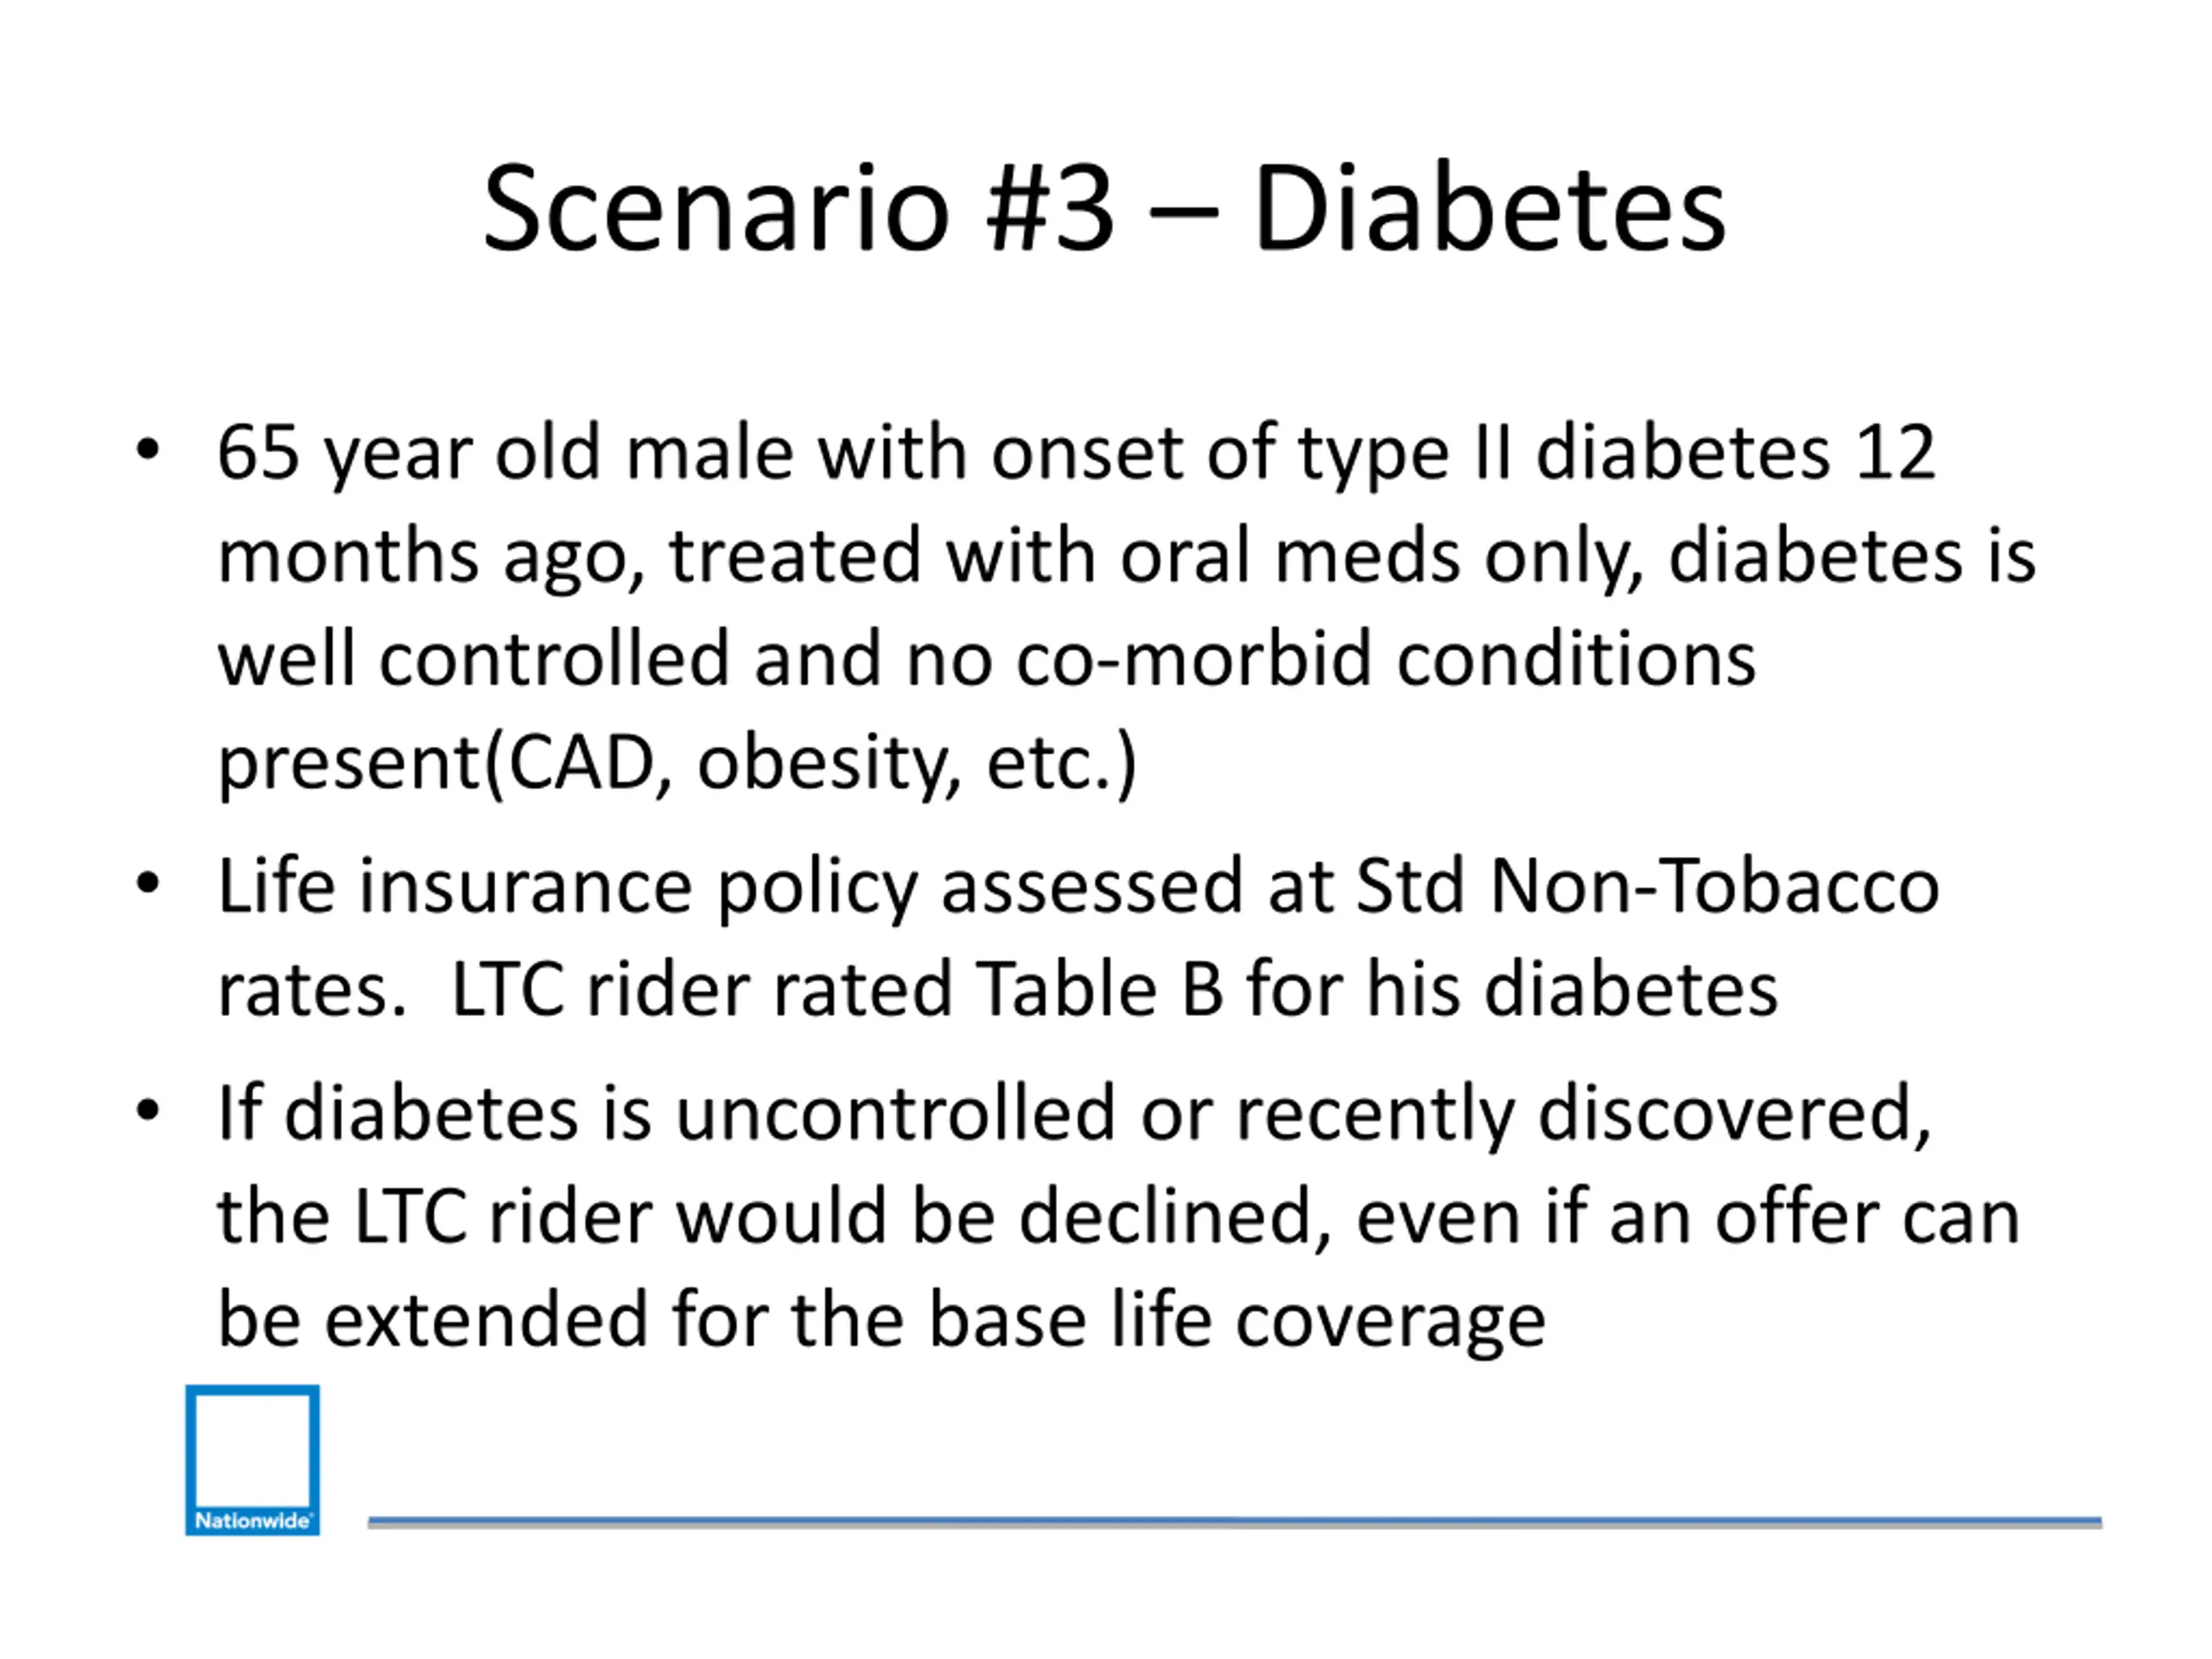
Task: Click the bullet before "If diabetes is uncontrolled"
Action: tap(148, 1110)
